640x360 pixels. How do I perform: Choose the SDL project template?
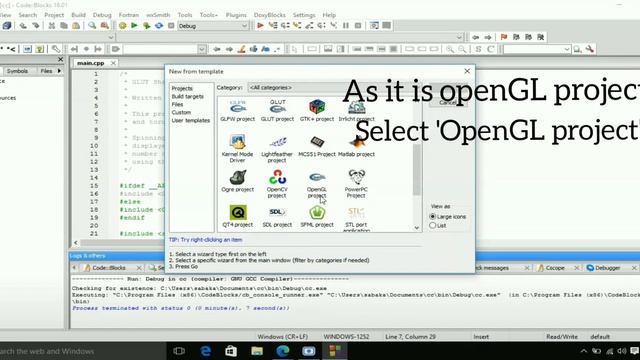(x=277, y=216)
